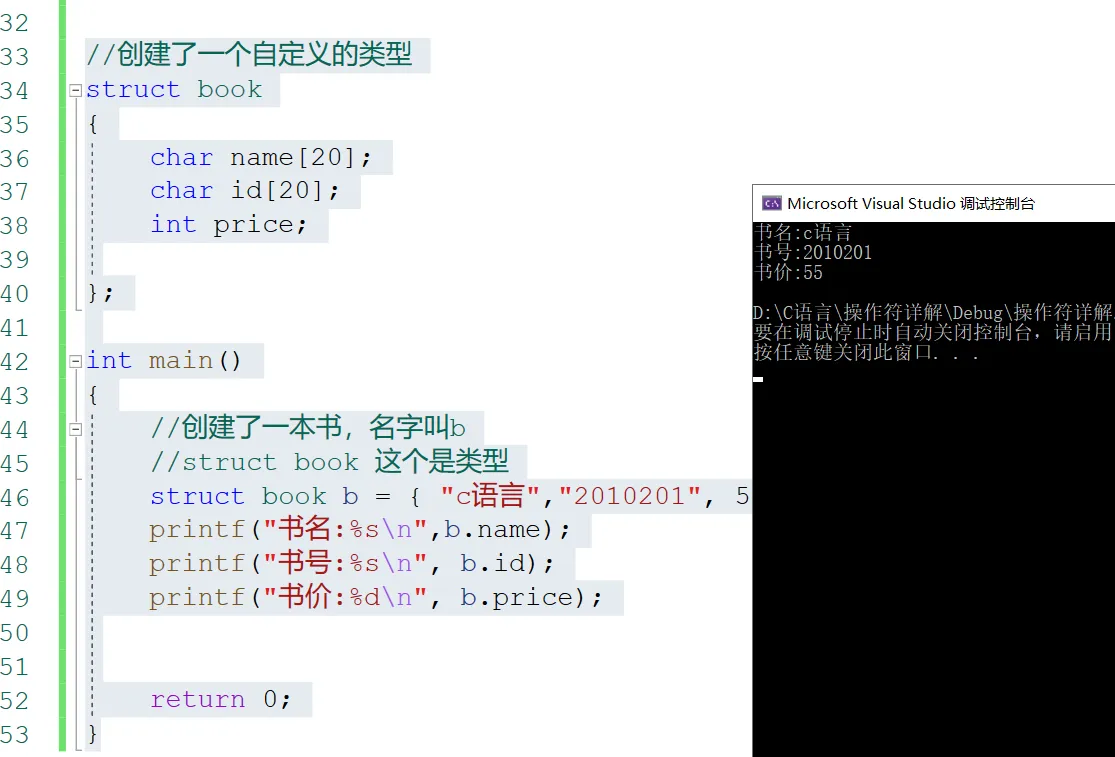Click the printf call printing b.id
This screenshot has width=1115, height=757.
[351, 564]
